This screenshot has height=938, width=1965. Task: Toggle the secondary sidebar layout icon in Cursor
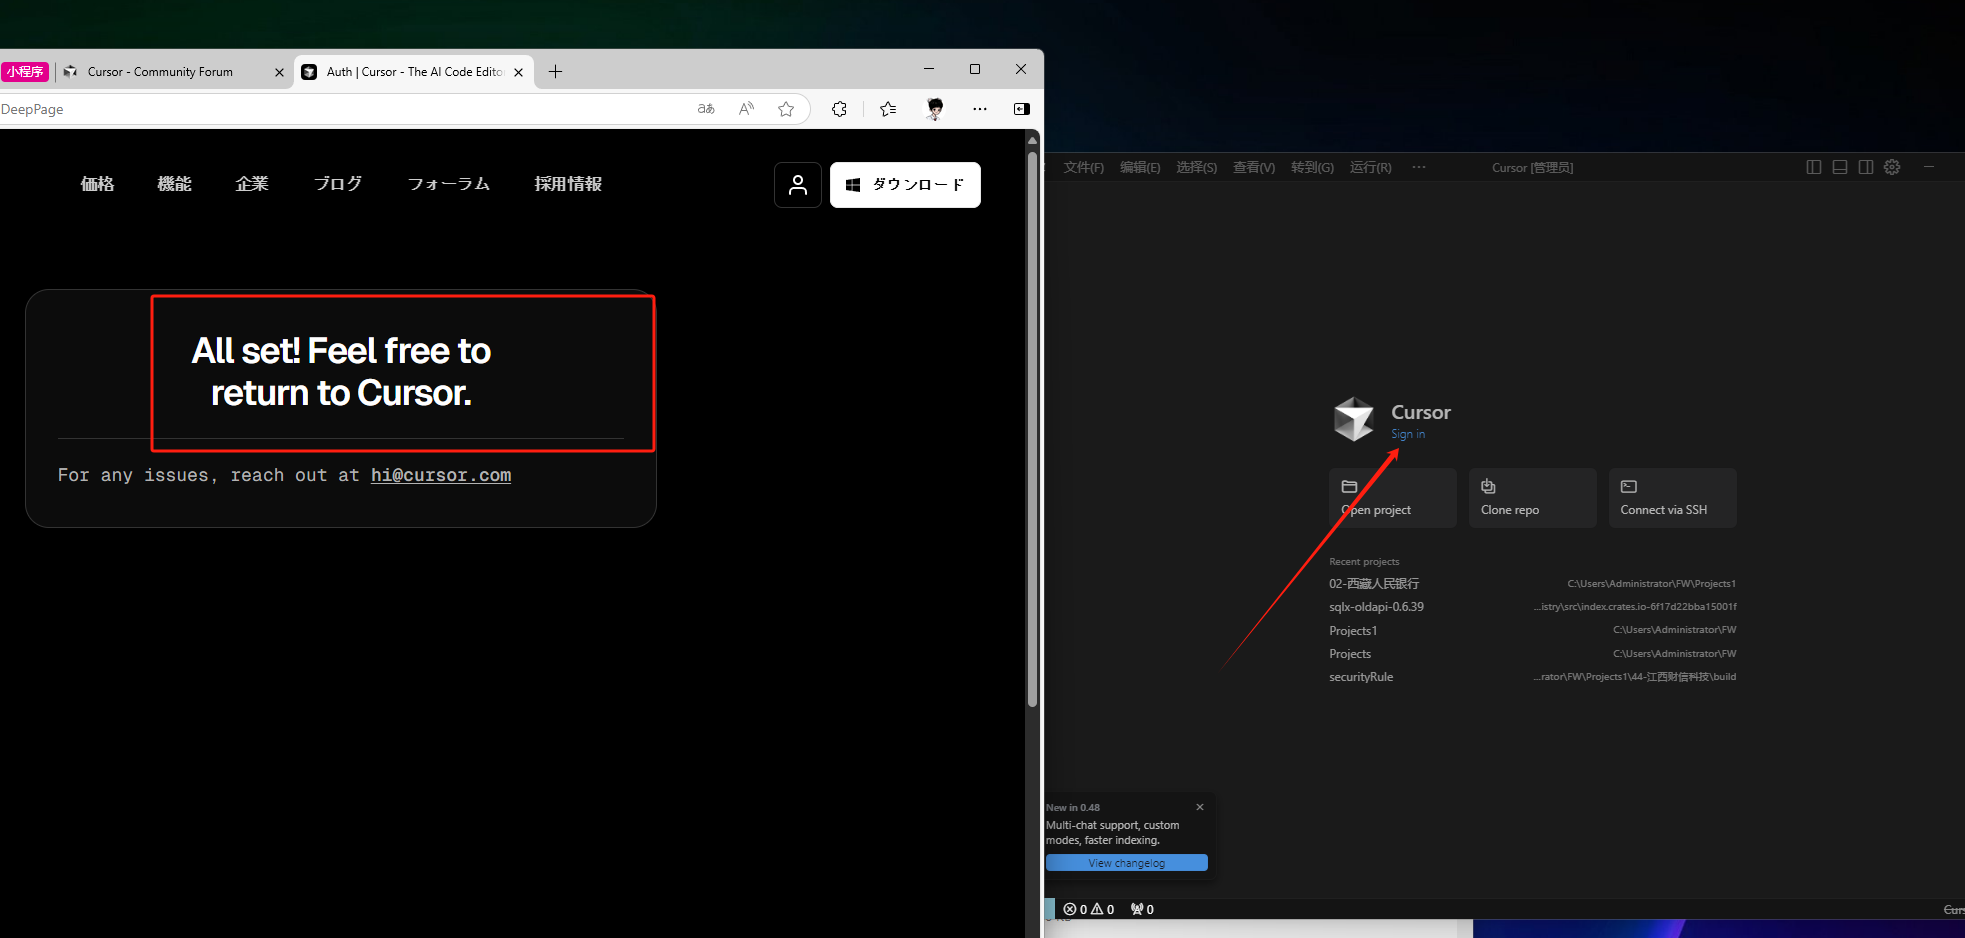1866,167
